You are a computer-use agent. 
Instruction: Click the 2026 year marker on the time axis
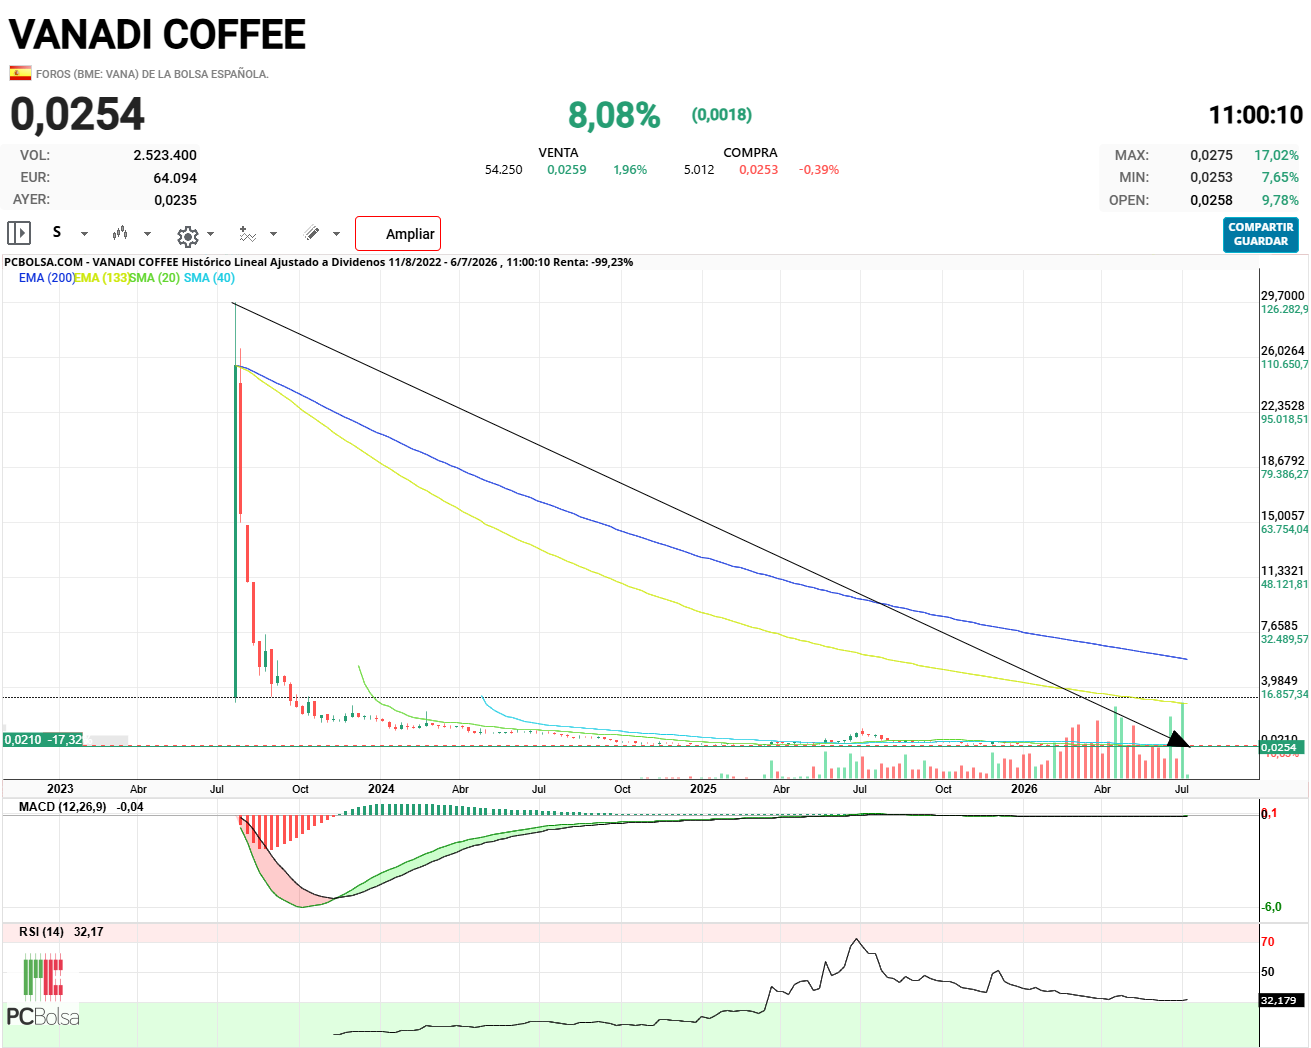tap(1024, 789)
